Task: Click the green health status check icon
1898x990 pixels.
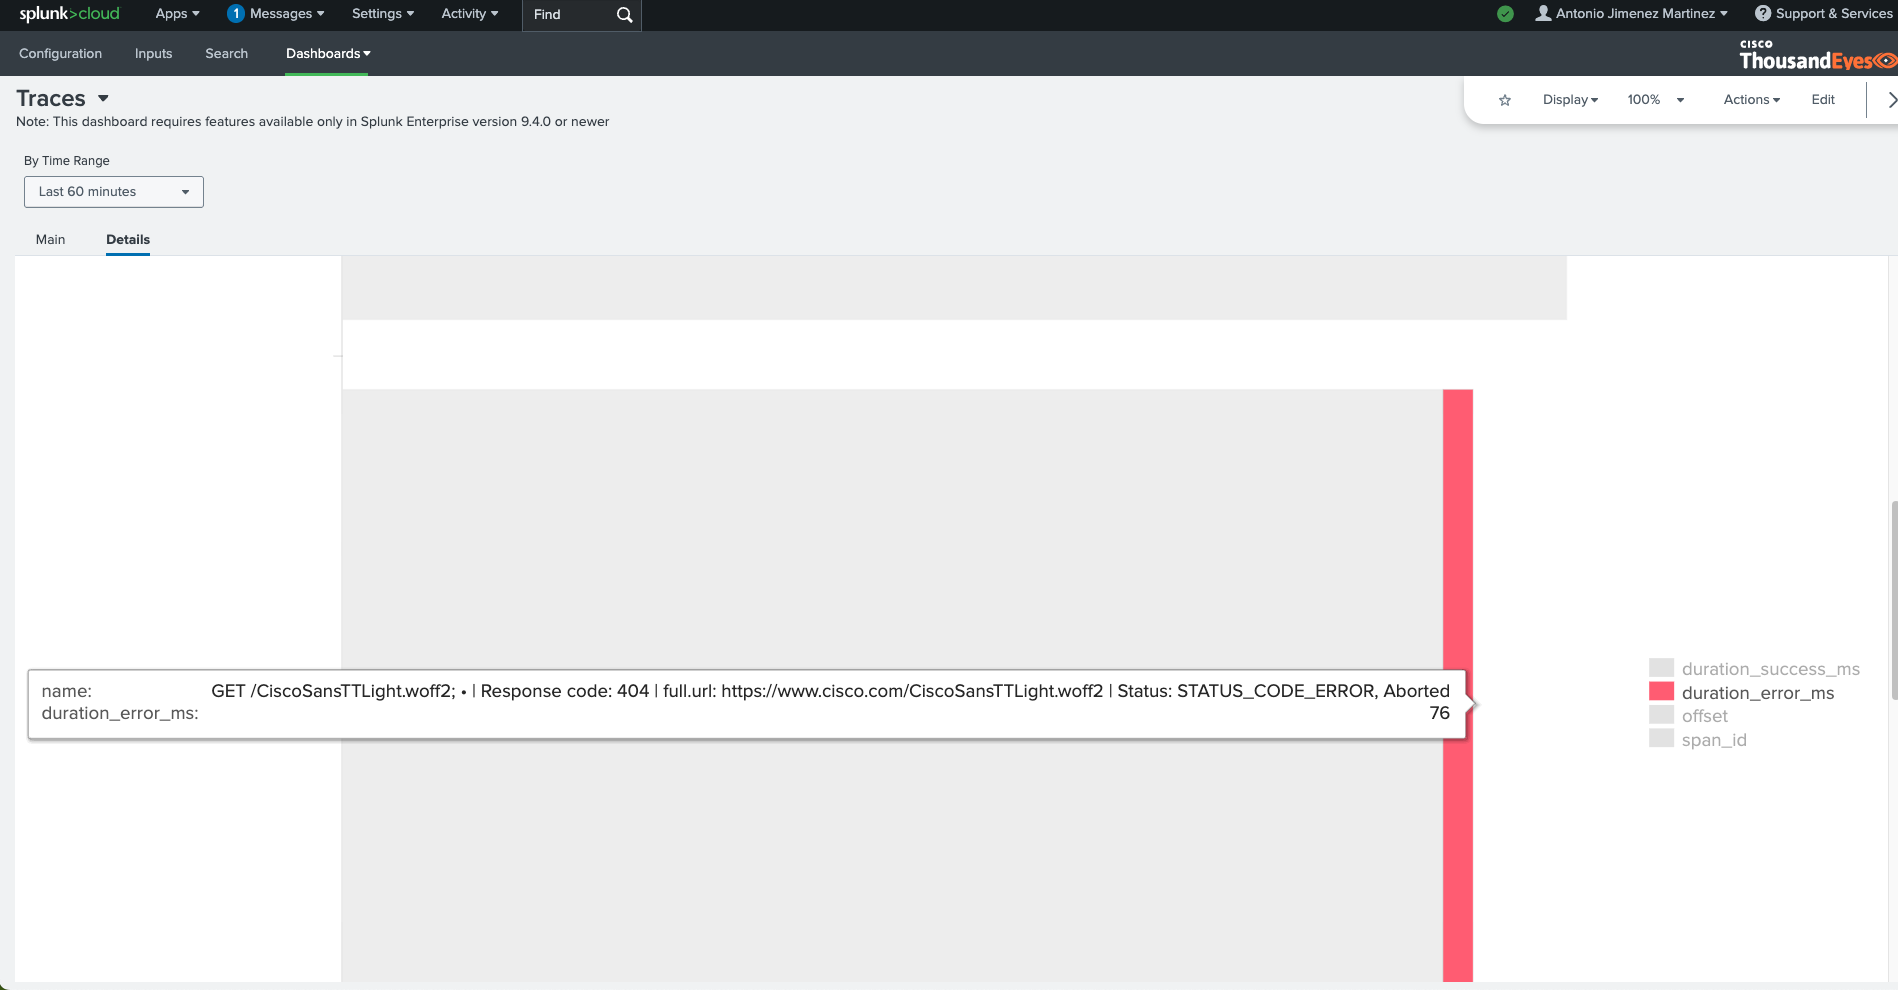Action: click(x=1505, y=14)
